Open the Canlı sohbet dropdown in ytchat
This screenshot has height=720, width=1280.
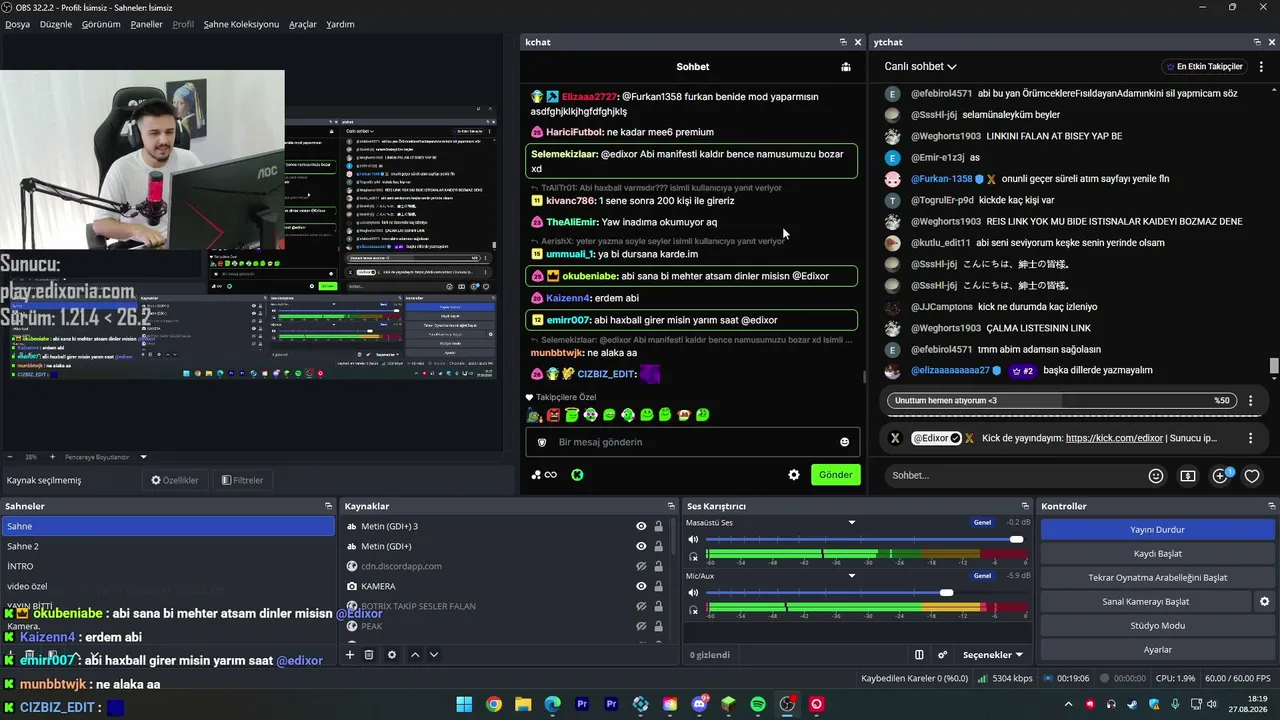920,66
